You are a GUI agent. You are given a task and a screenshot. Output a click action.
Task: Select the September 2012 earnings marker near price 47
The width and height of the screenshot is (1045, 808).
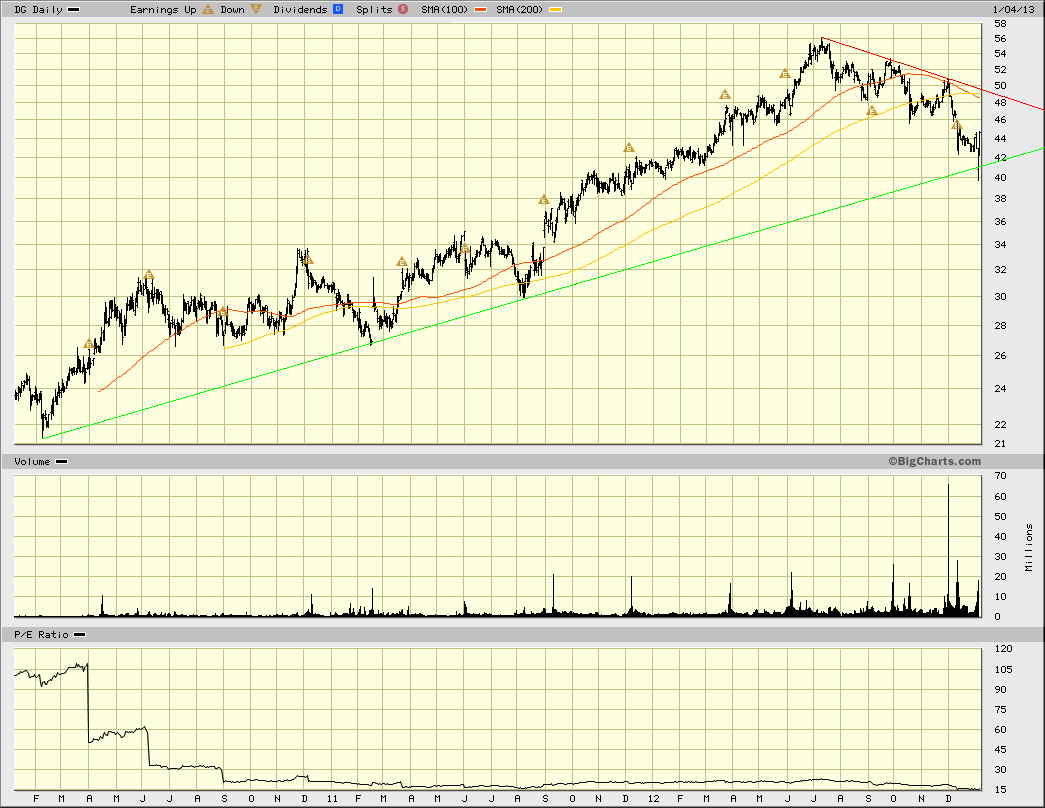(x=871, y=111)
